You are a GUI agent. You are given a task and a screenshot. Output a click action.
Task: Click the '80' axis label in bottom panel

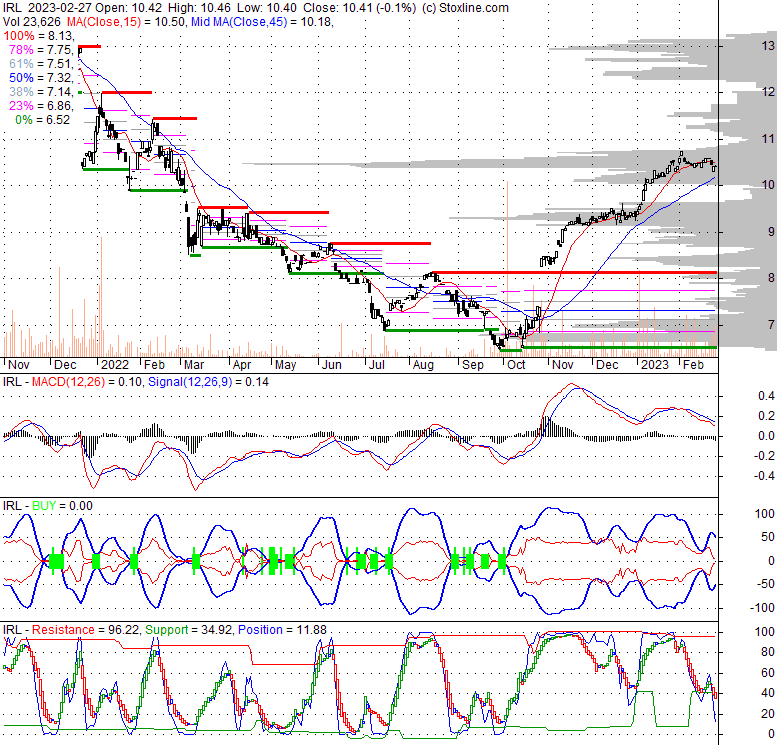tap(768, 652)
